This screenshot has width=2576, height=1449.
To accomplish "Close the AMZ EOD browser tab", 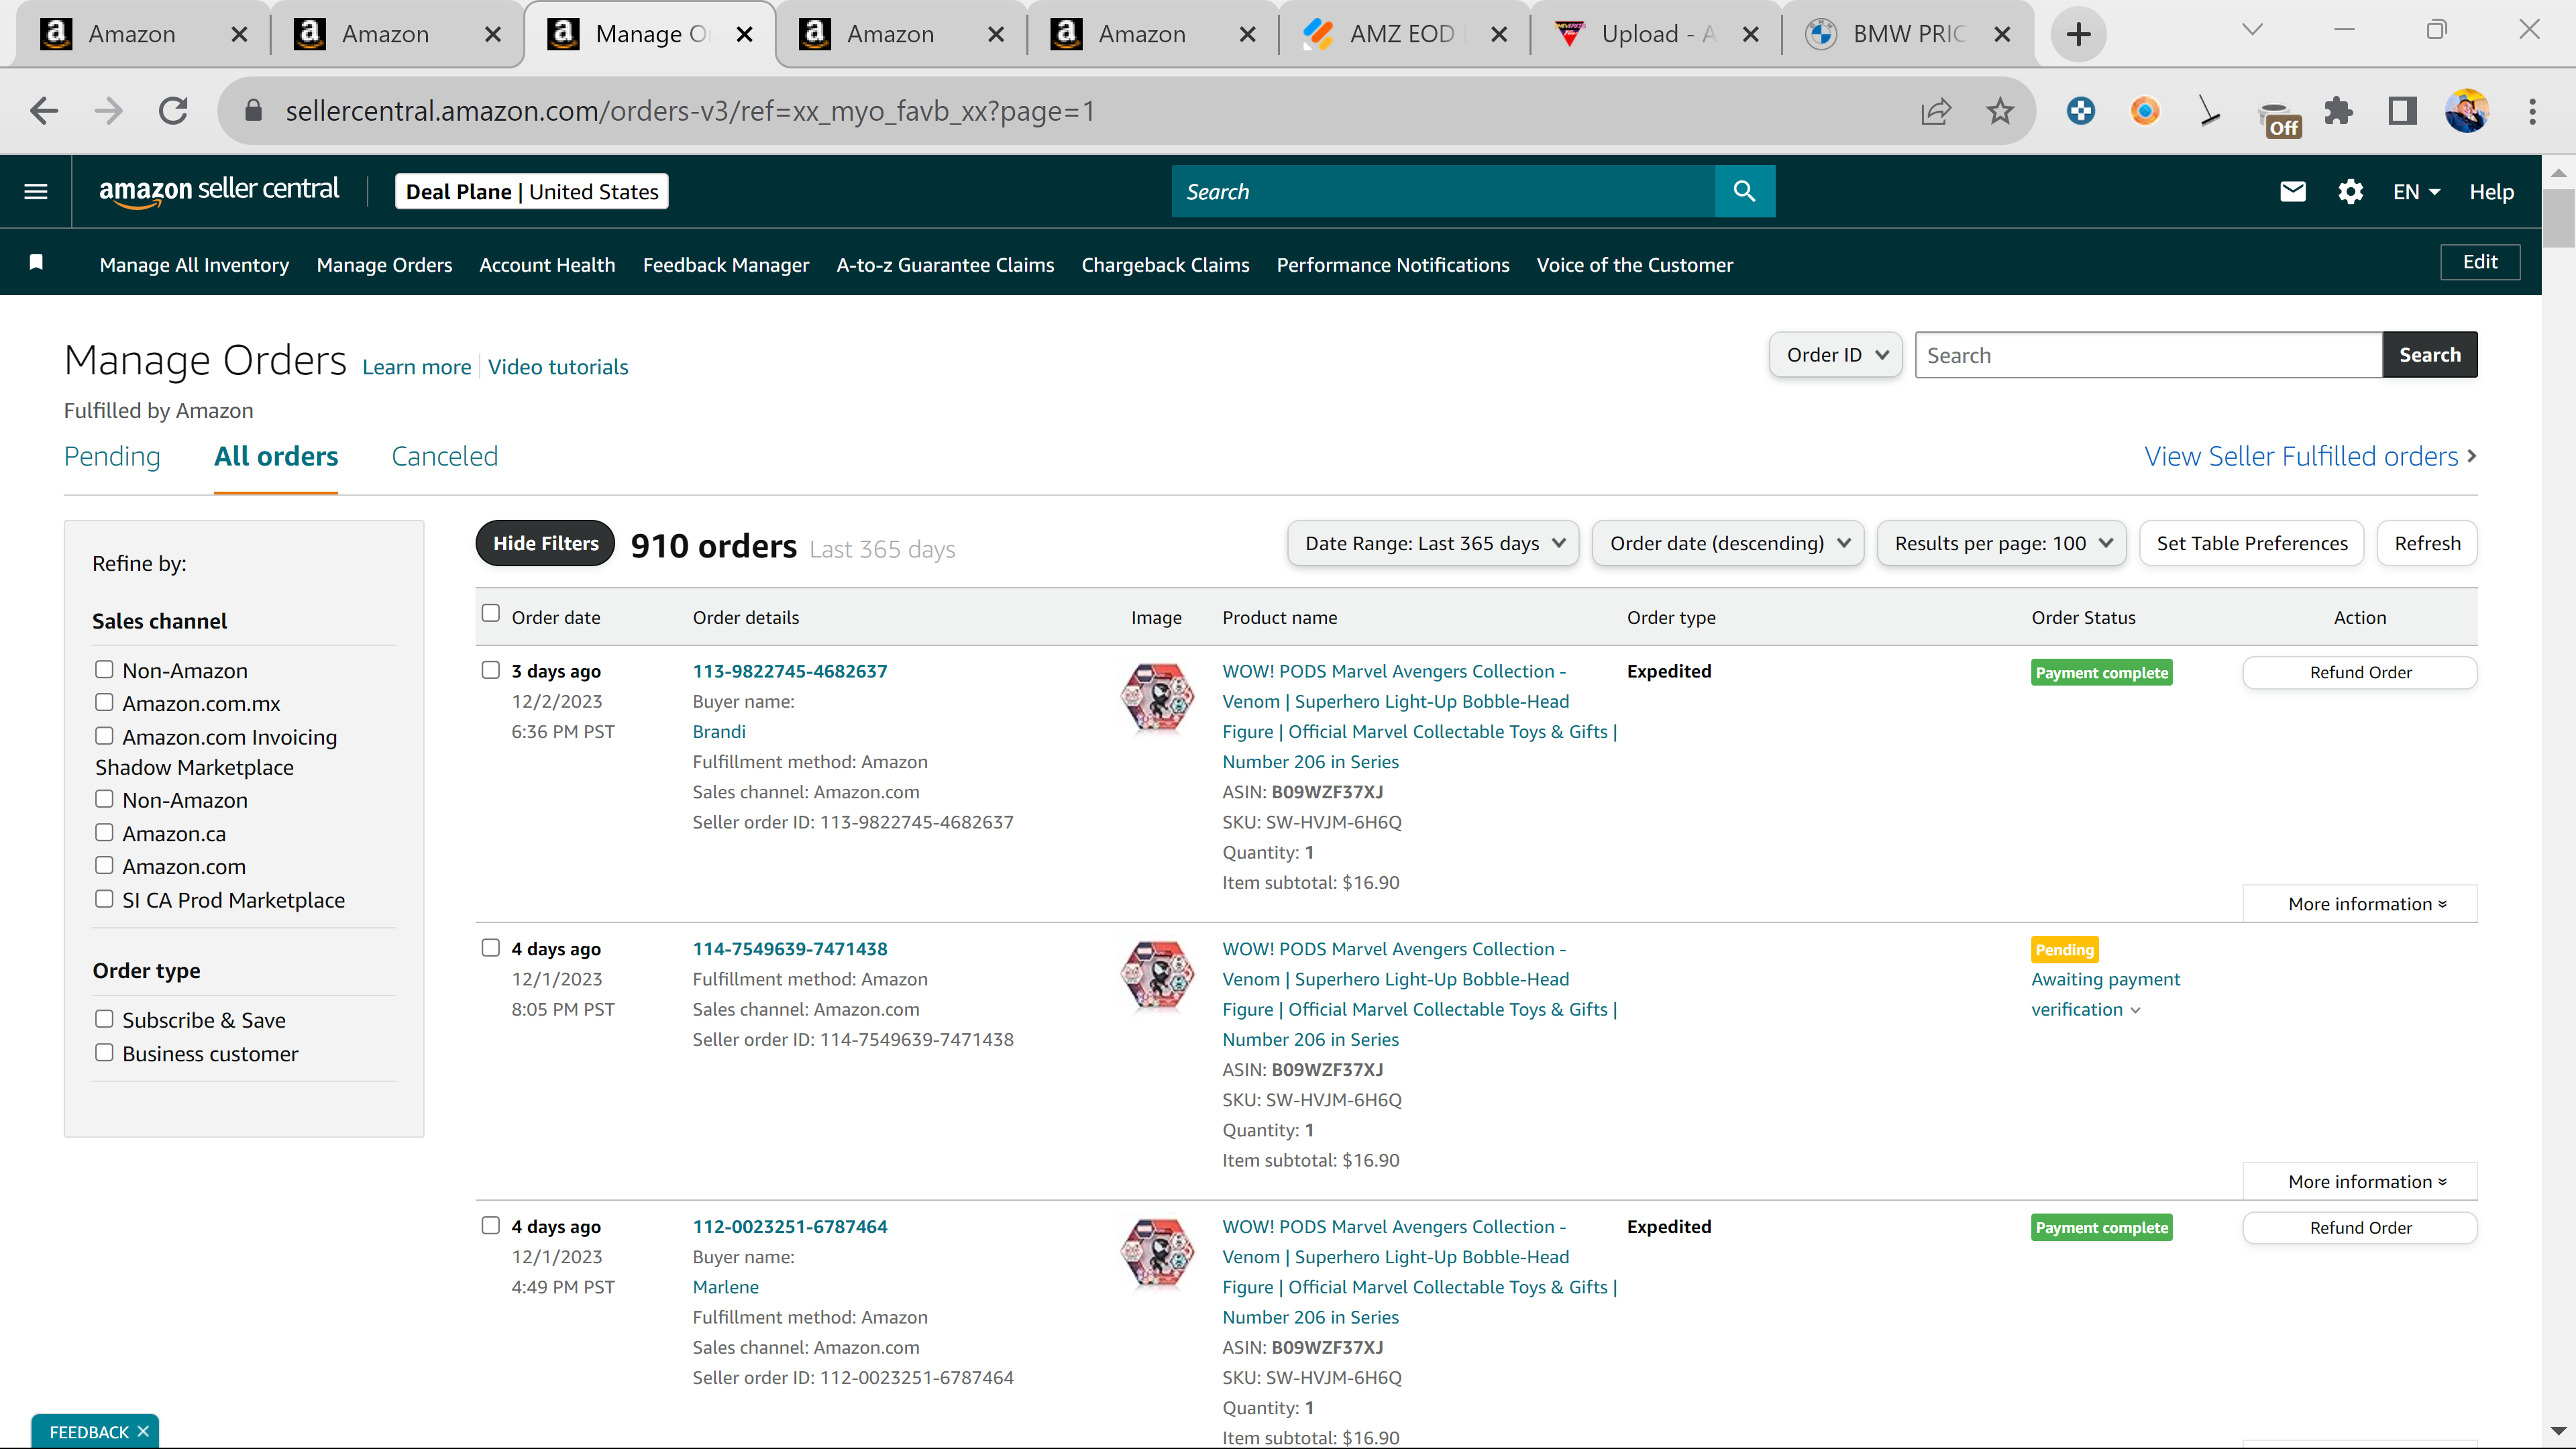I will [1499, 34].
